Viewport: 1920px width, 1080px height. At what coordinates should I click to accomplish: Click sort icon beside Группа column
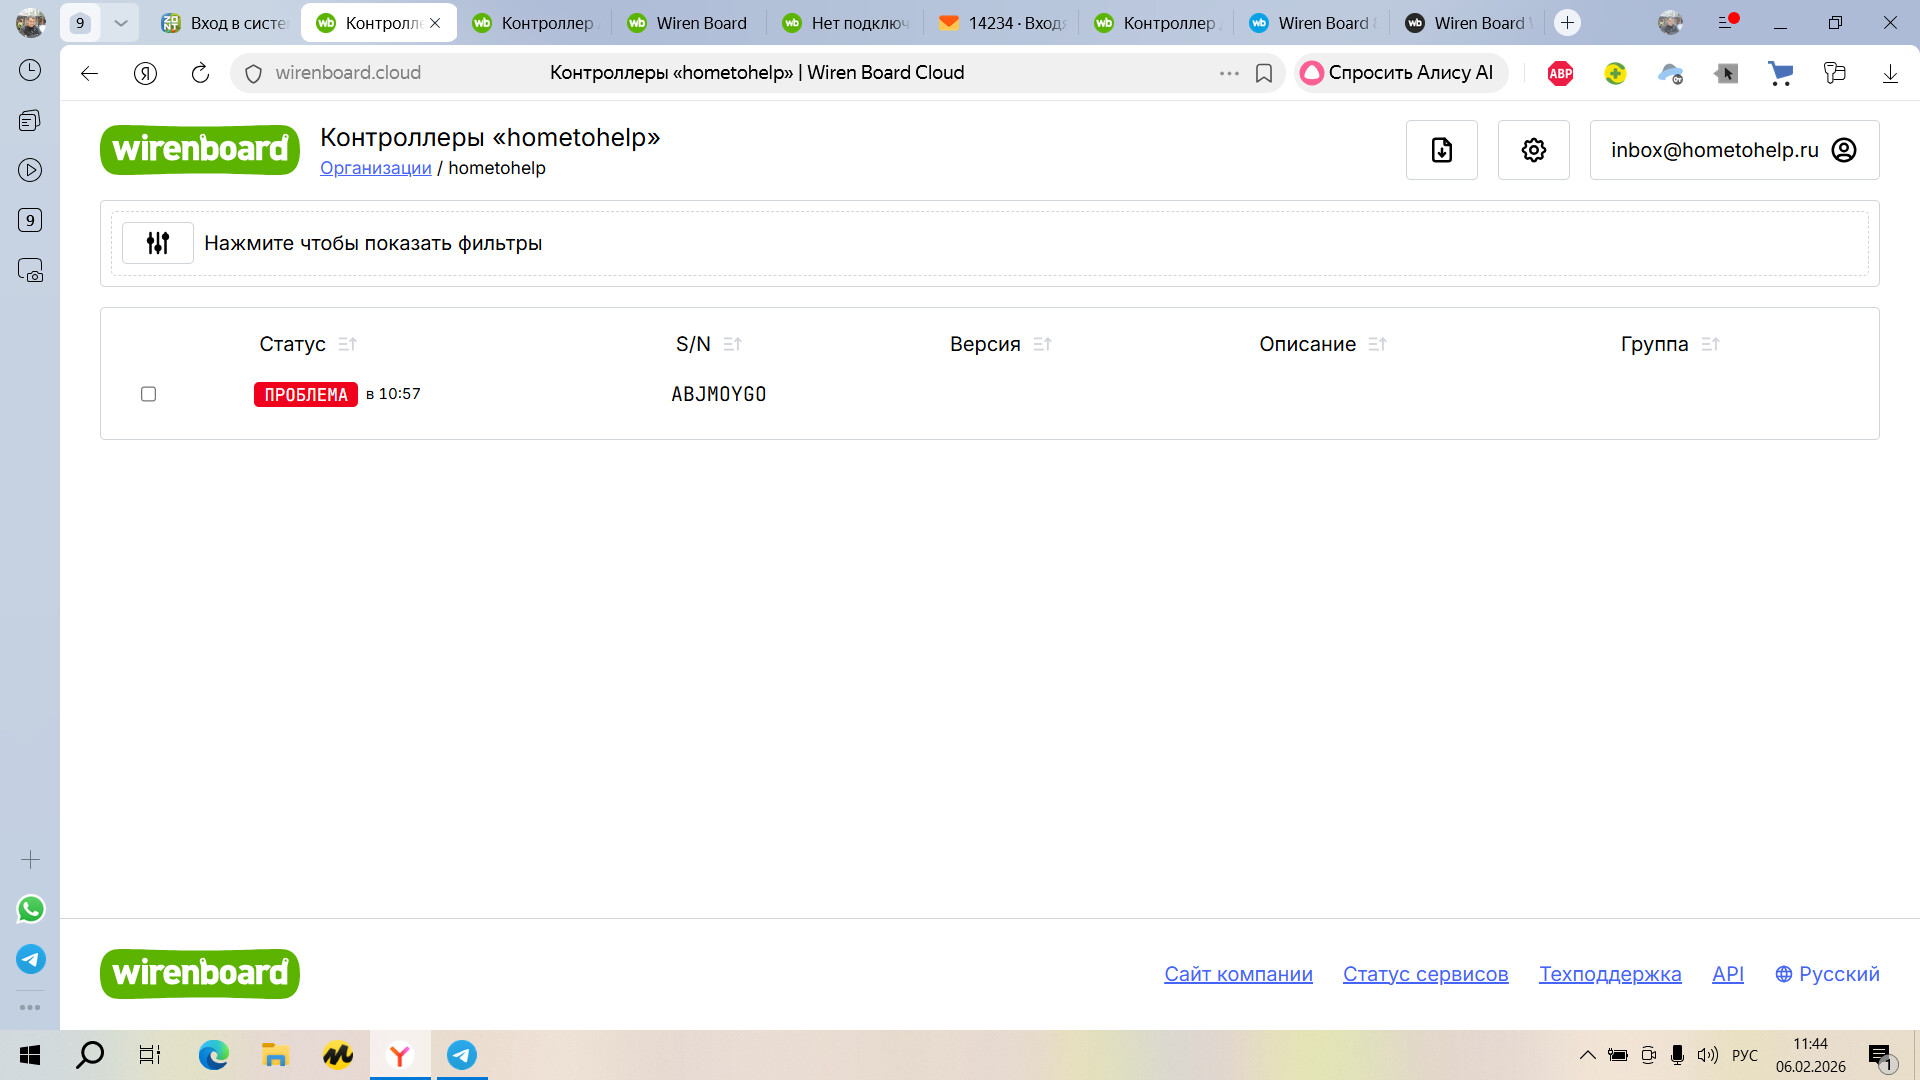1710,344
